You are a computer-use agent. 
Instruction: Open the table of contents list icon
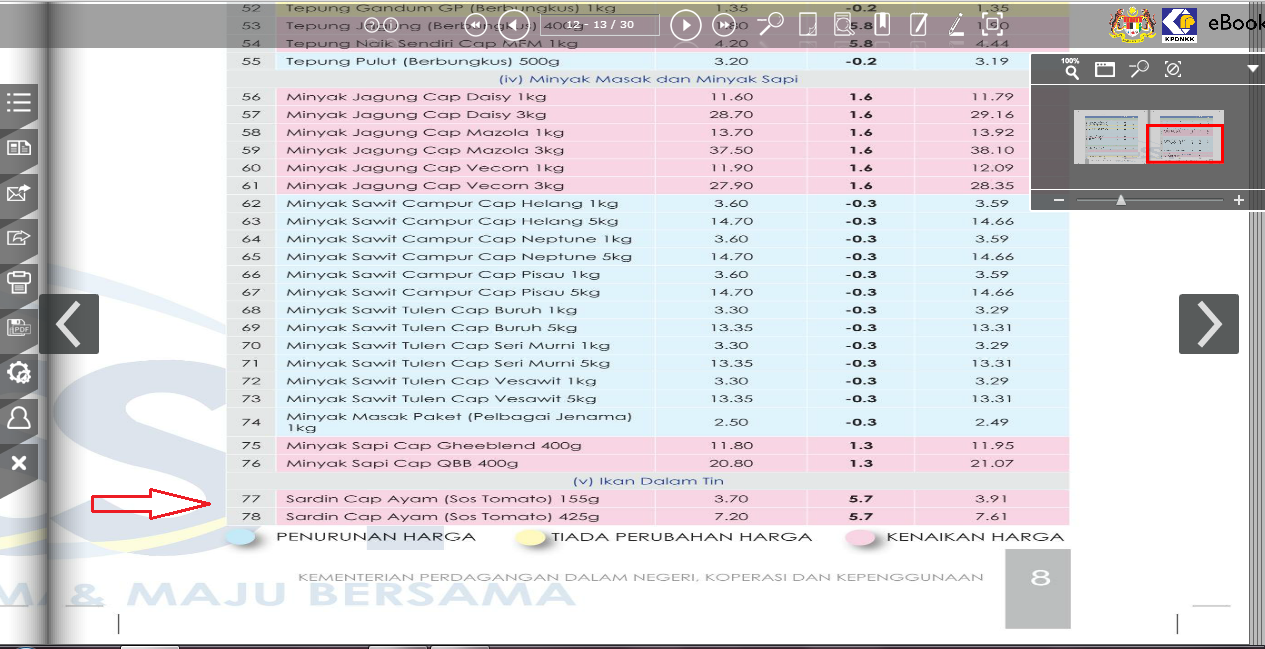19,103
